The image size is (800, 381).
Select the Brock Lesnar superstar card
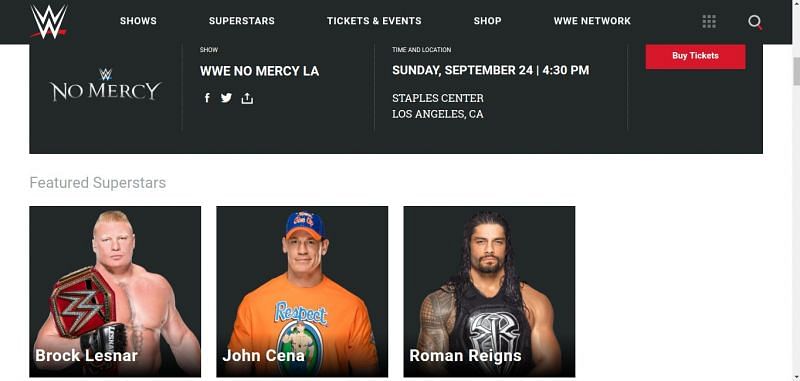(x=115, y=291)
